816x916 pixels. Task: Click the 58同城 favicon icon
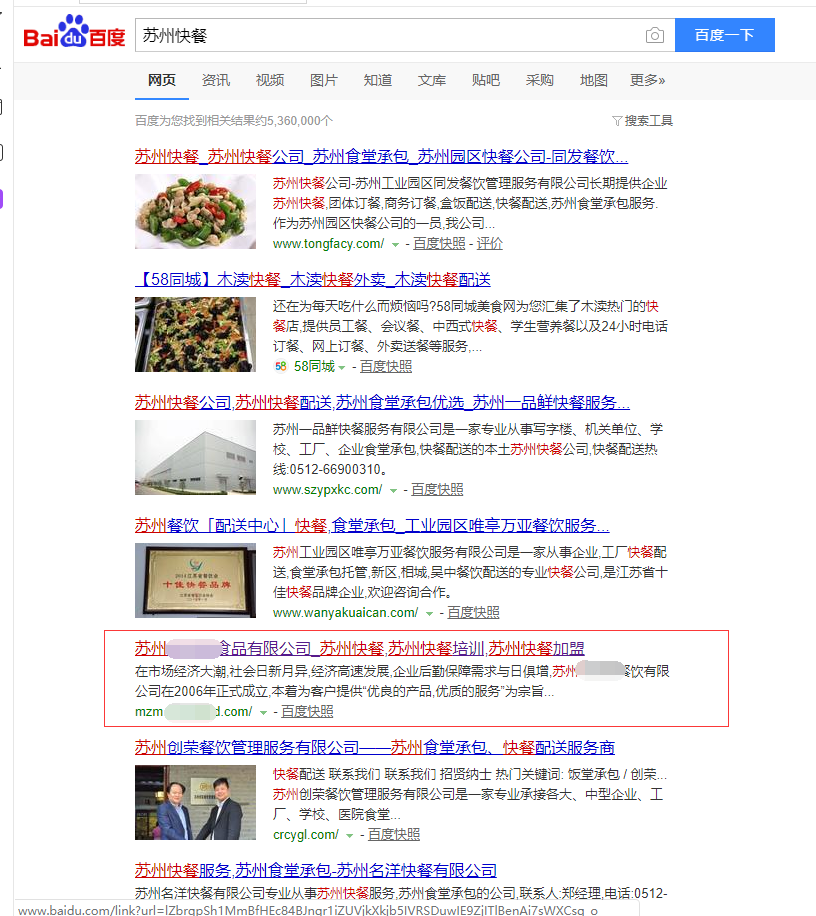pyautogui.click(x=280, y=366)
